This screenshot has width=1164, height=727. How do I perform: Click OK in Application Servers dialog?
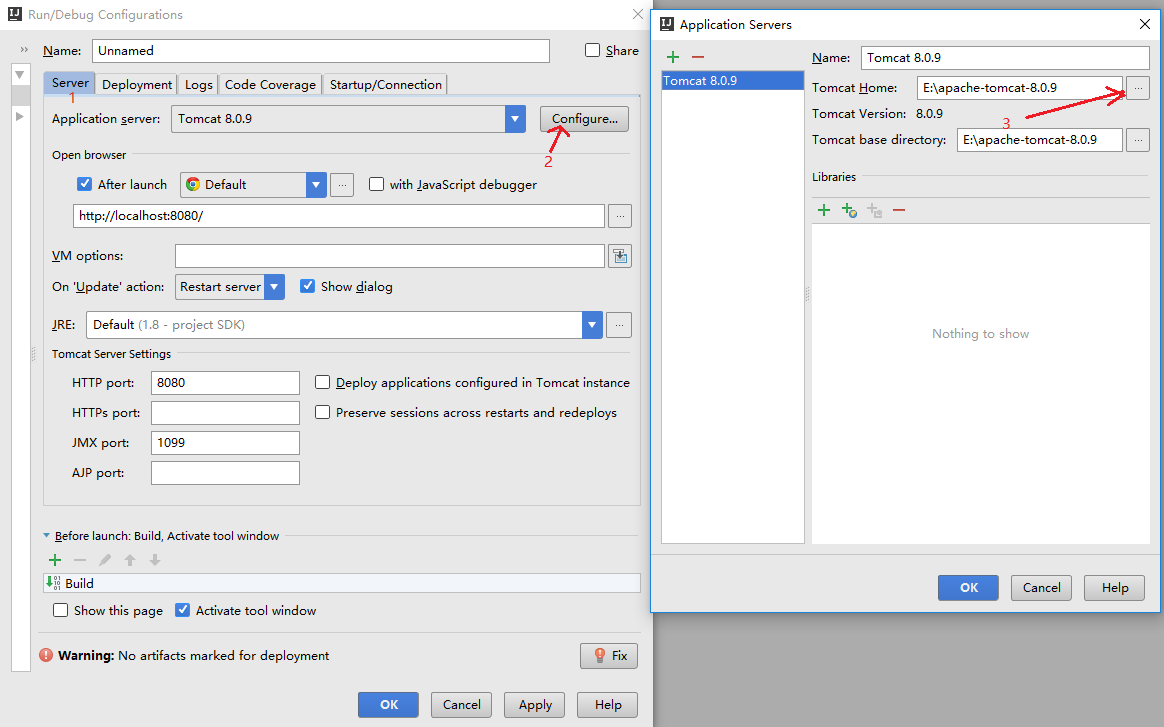coord(968,587)
